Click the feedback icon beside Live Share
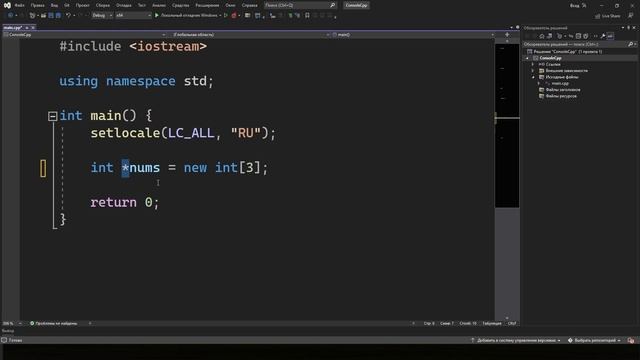This screenshot has height=360, width=640. [x=631, y=16]
